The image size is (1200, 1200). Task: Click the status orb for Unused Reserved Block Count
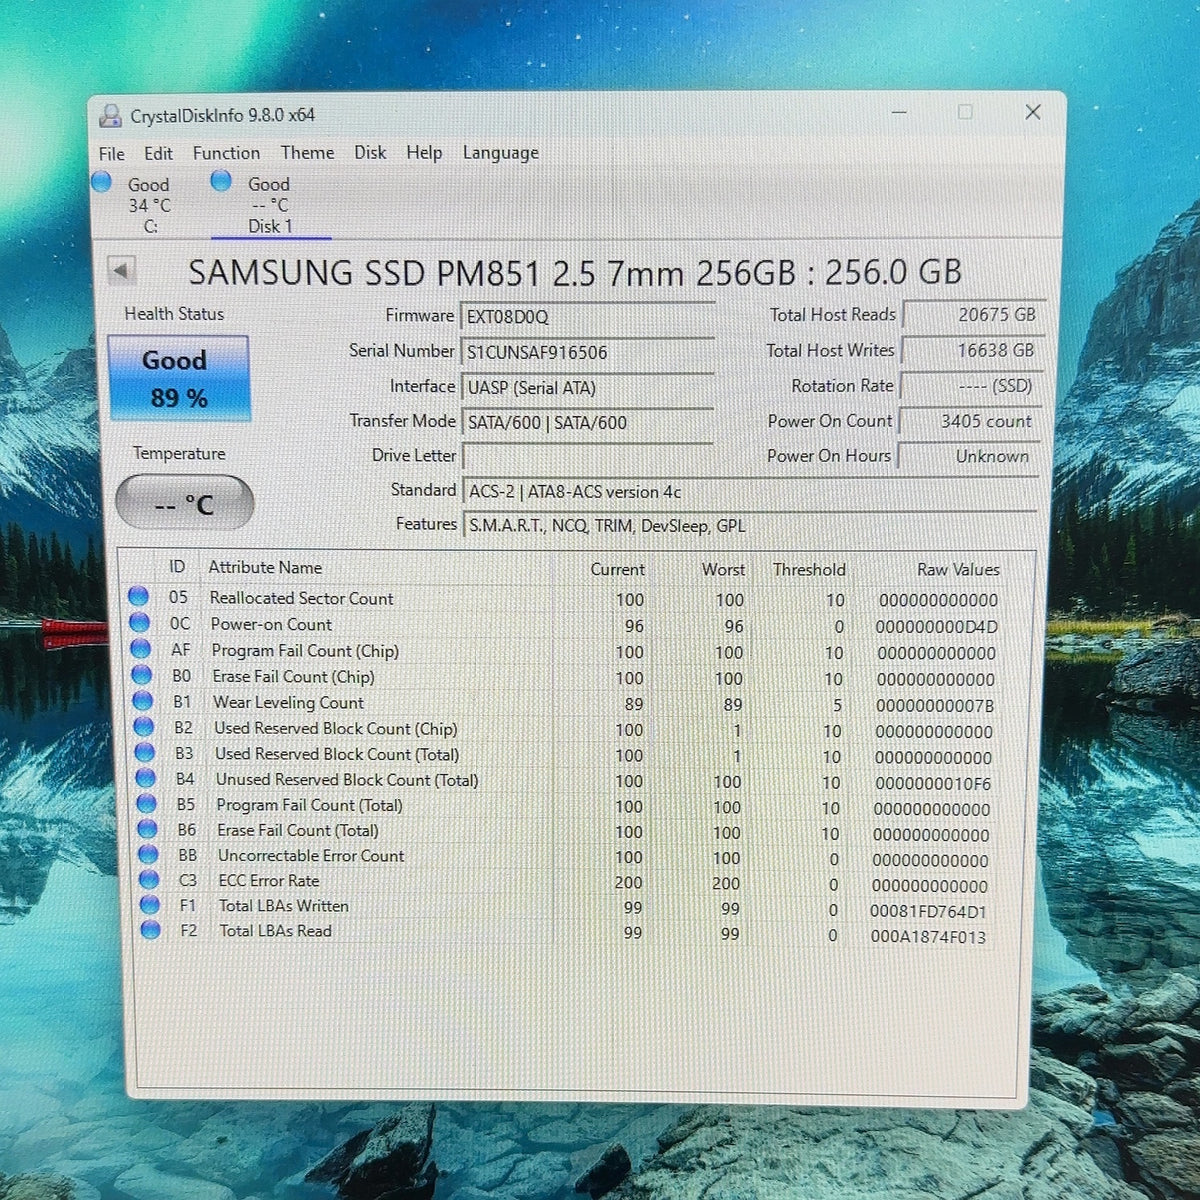(x=146, y=778)
